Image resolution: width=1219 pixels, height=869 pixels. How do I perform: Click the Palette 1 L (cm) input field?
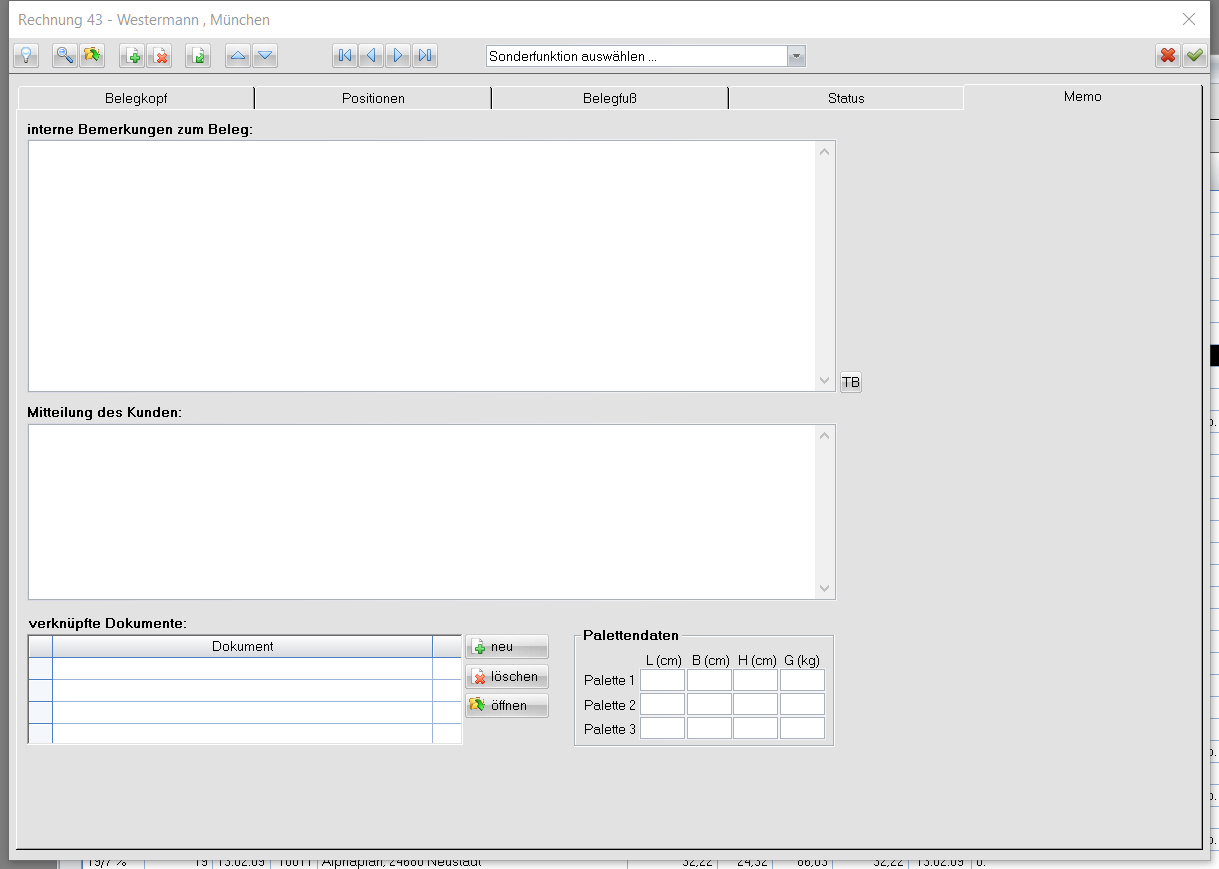click(x=662, y=679)
